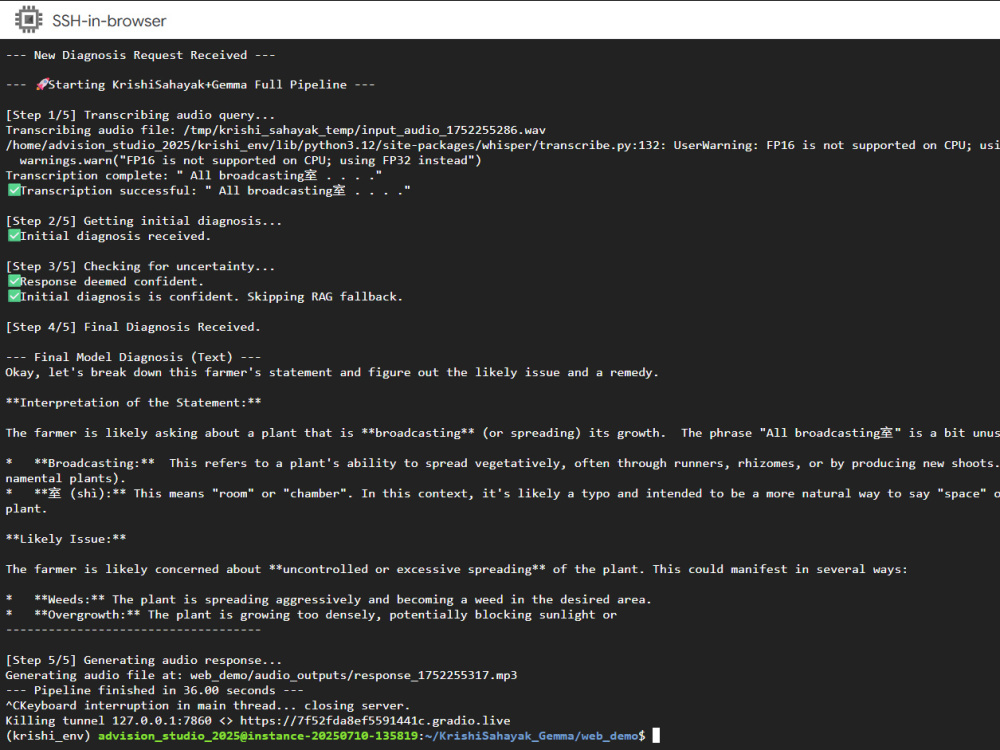Click the '--- New Diagnosis Request Received ---' line
1000x750 pixels.
(140, 55)
